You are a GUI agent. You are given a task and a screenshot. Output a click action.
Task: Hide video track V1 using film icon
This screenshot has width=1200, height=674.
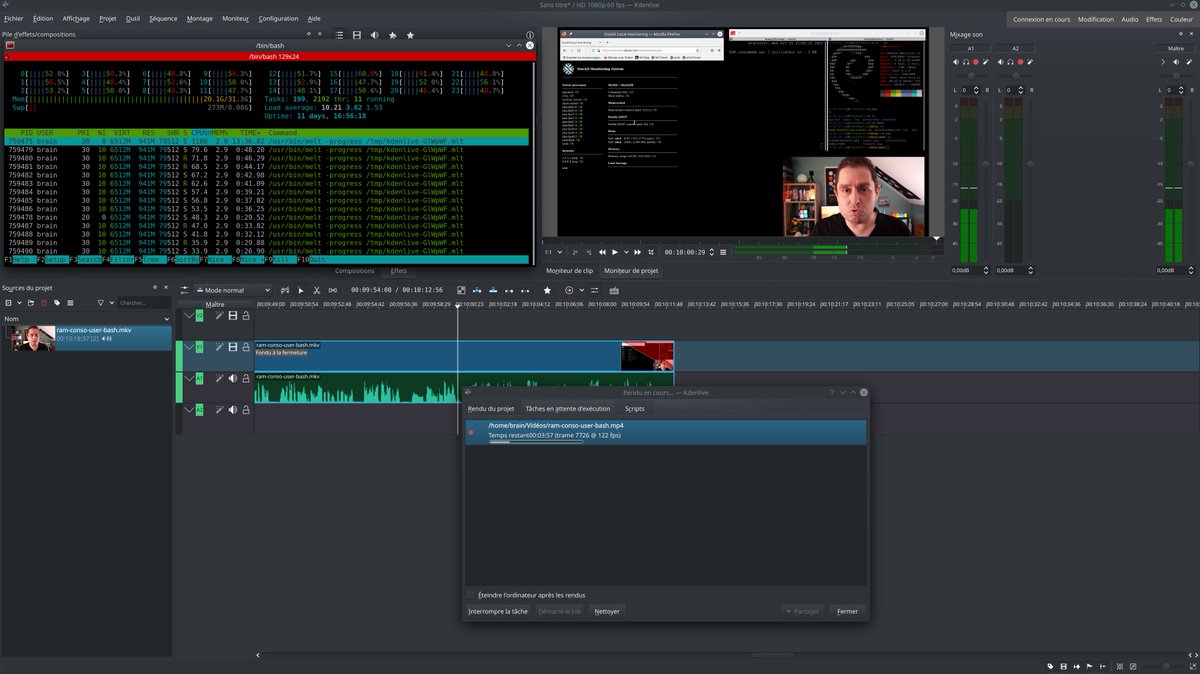tap(233, 347)
